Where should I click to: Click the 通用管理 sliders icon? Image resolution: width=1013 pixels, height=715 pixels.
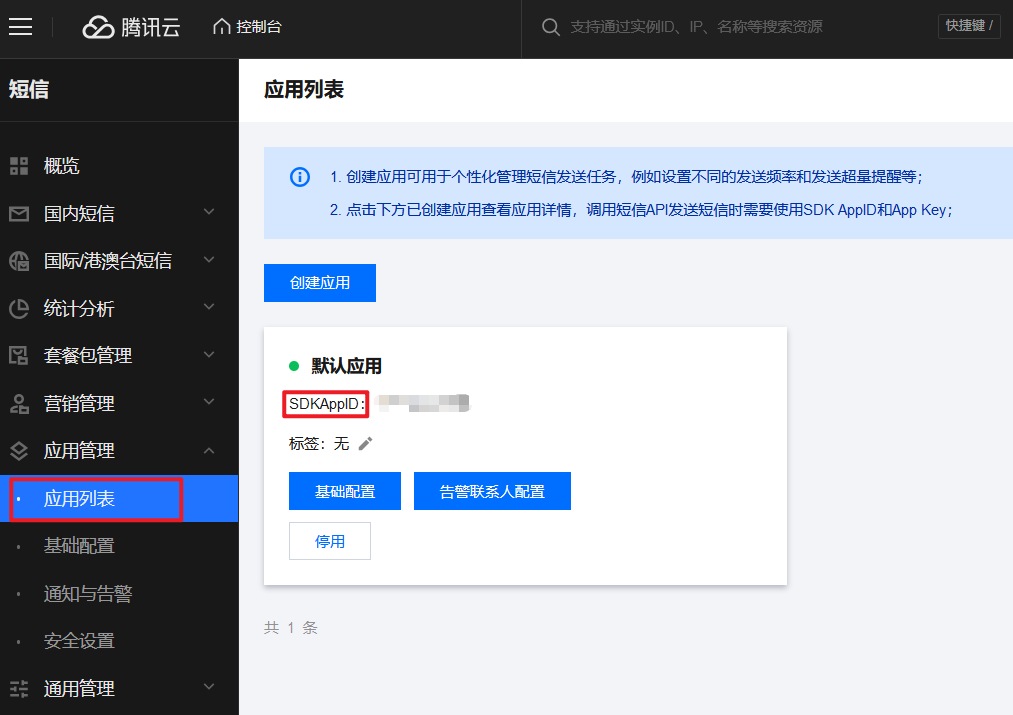(x=19, y=689)
